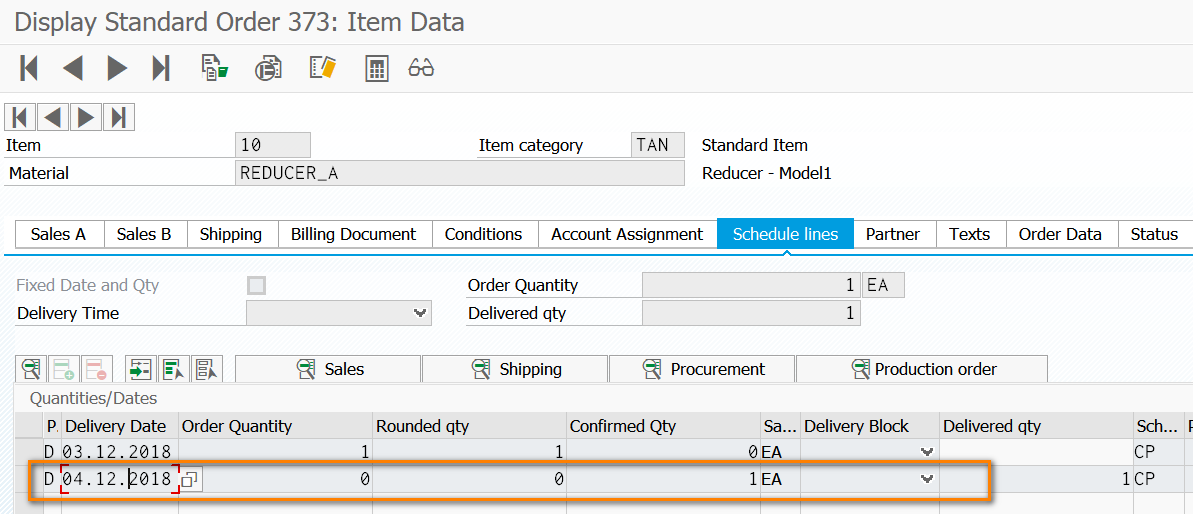1193x514 pixels.
Task: Switch to the Conditions tab
Action: point(483,234)
